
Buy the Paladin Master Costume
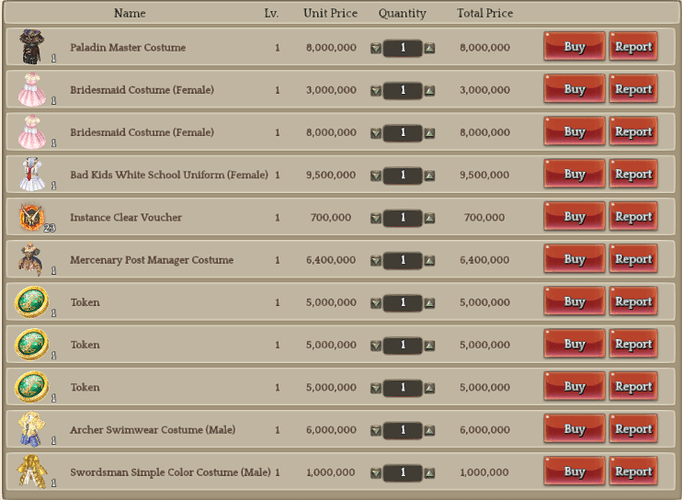[574, 47]
